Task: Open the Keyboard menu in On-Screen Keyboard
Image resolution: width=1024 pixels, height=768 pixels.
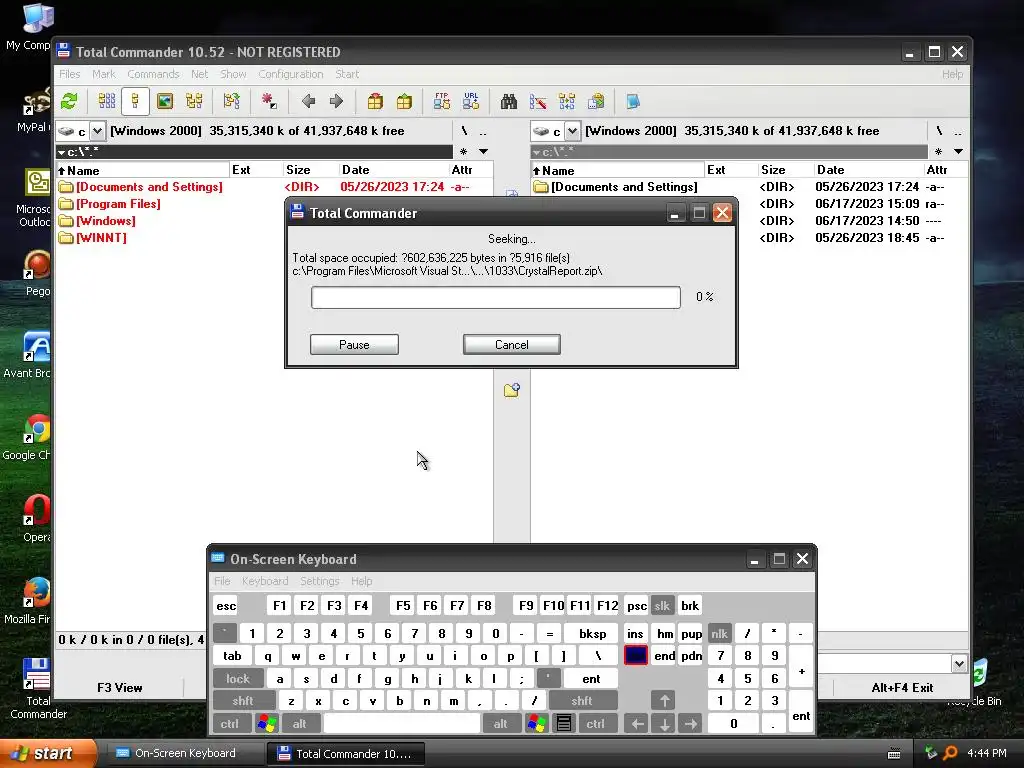Action: click(264, 581)
